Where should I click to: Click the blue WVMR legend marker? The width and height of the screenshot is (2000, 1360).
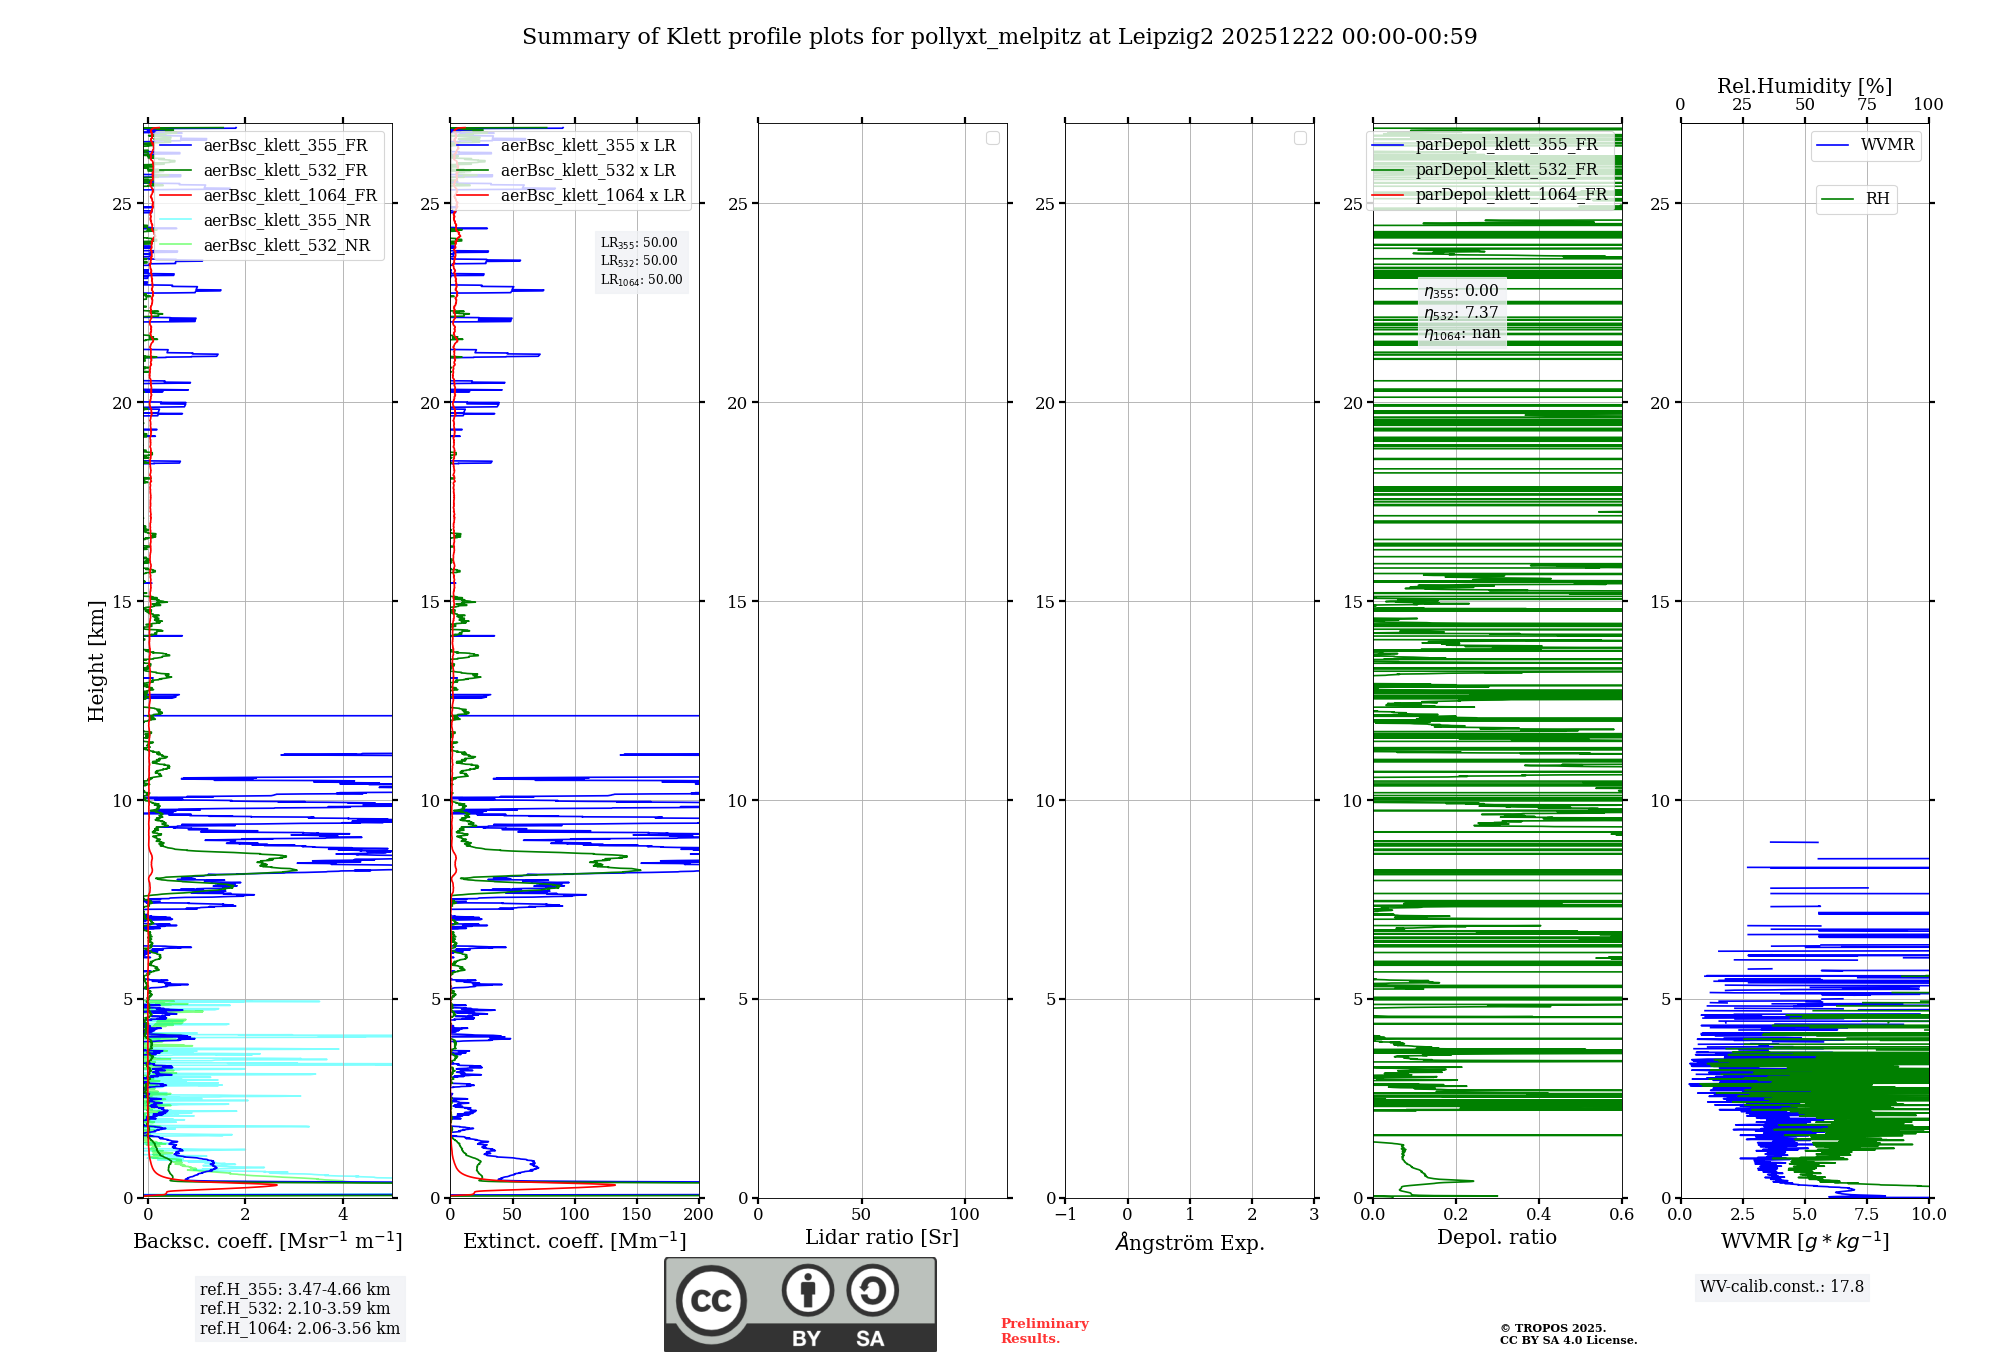[1832, 146]
